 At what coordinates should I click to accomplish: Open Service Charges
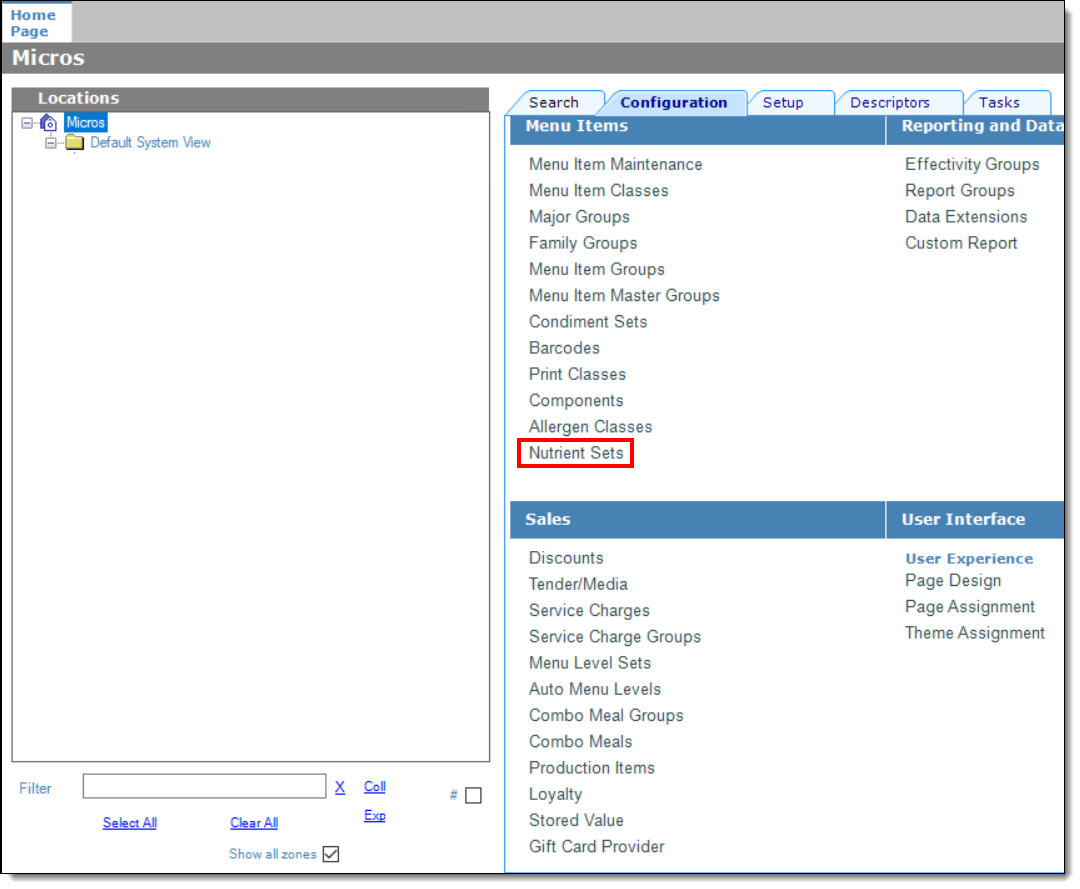(589, 610)
